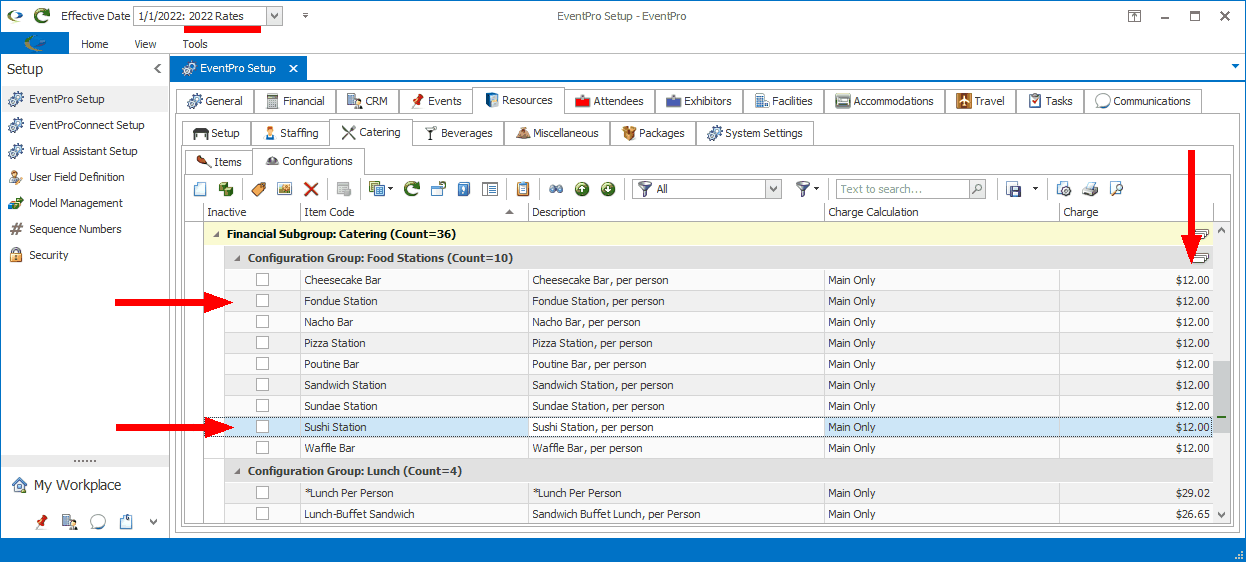Switch to the Financial tab
Viewport: 1246px width, 562px height.
click(294, 101)
